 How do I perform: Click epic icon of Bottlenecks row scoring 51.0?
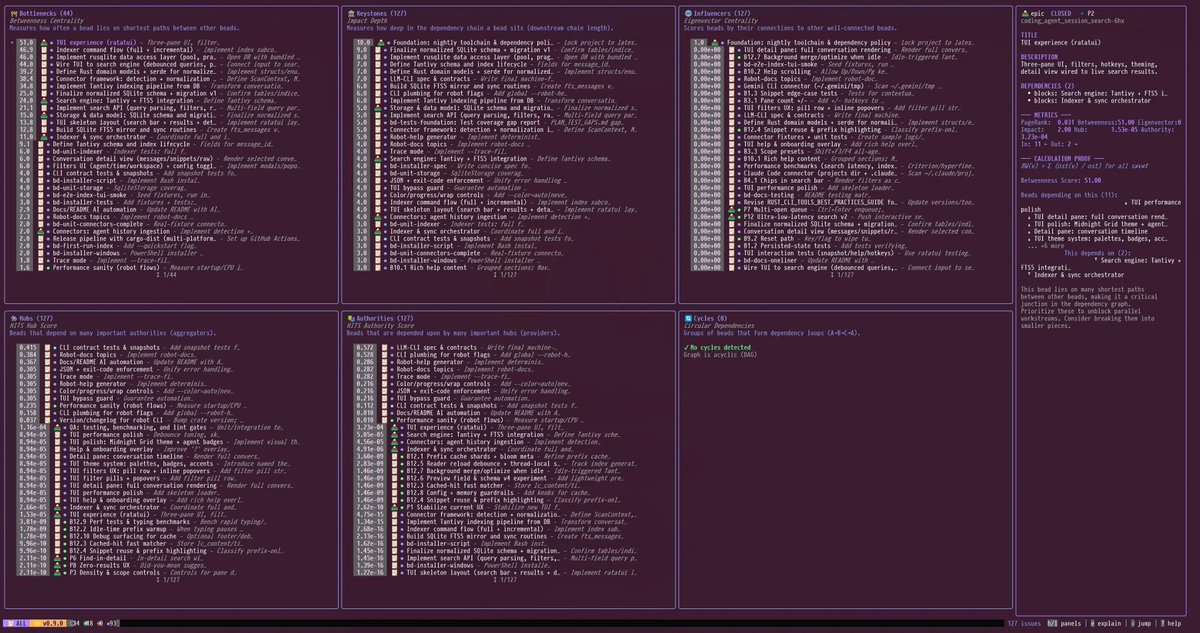43,43
